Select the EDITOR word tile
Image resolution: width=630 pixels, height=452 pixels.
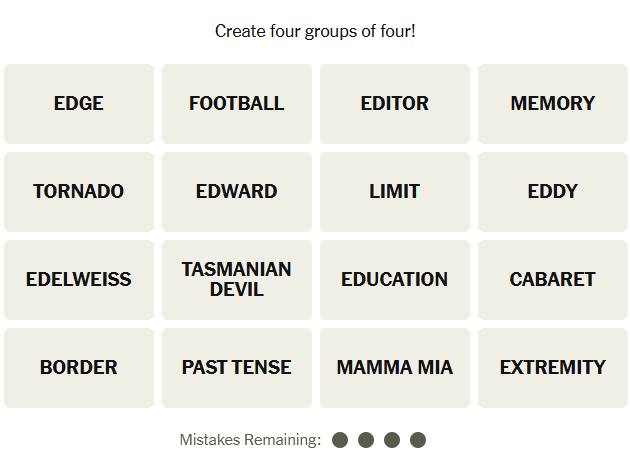point(395,104)
